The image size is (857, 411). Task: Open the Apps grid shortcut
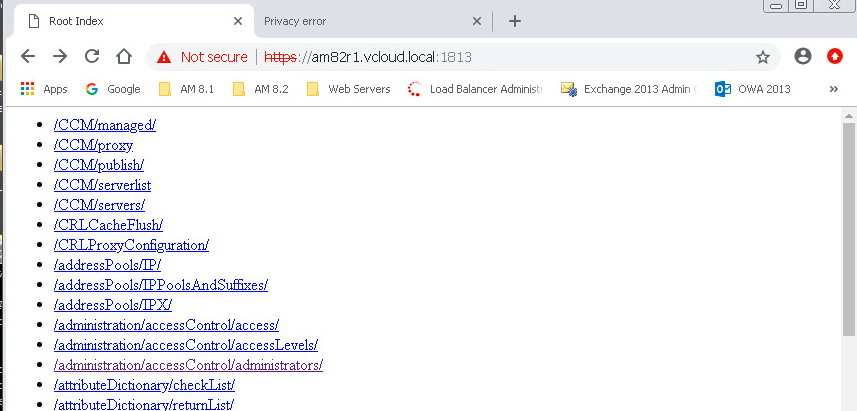[44, 89]
